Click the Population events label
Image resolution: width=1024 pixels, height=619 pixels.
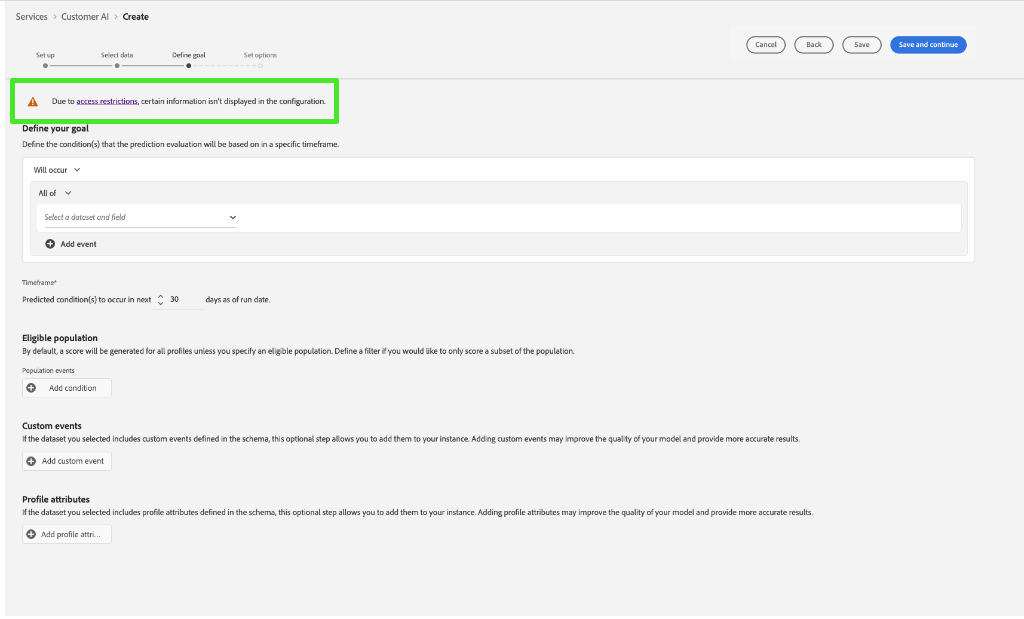click(48, 370)
